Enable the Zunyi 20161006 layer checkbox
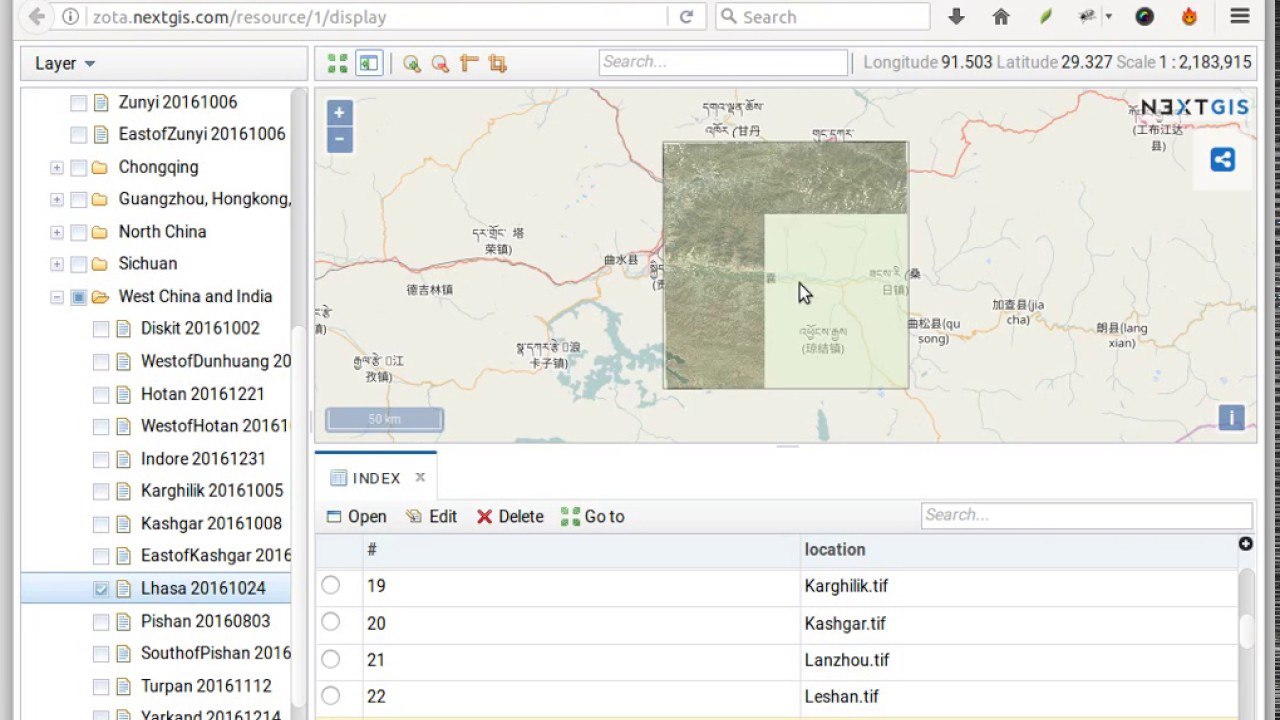The height and width of the screenshot is (720, 1280). coord(78,103)
